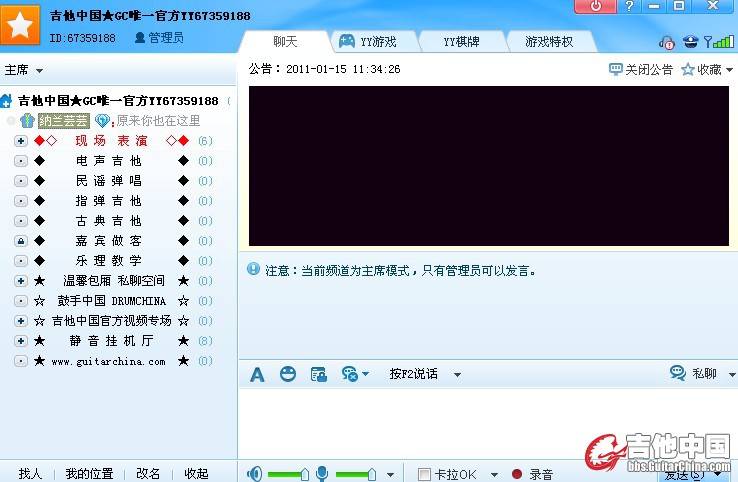Select user 納兰芸芸 in the list
The width and height of the screenshot is (738, 482).
64,121
